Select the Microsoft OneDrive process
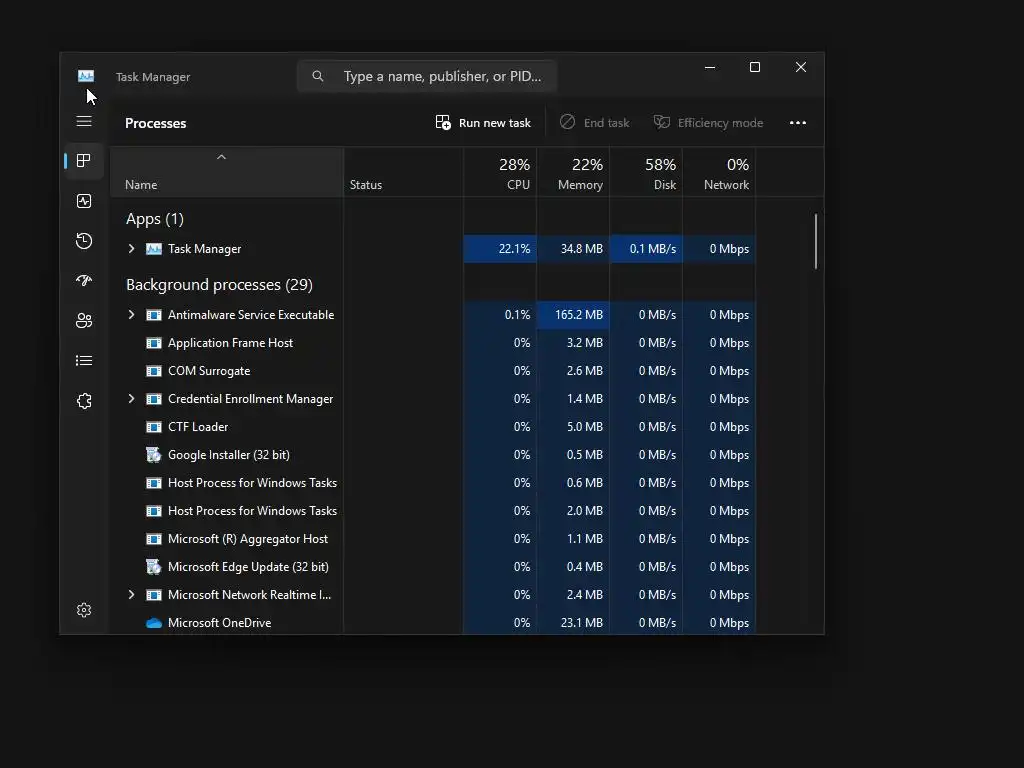Screen dimensions: 1024x768 (441, 623)
